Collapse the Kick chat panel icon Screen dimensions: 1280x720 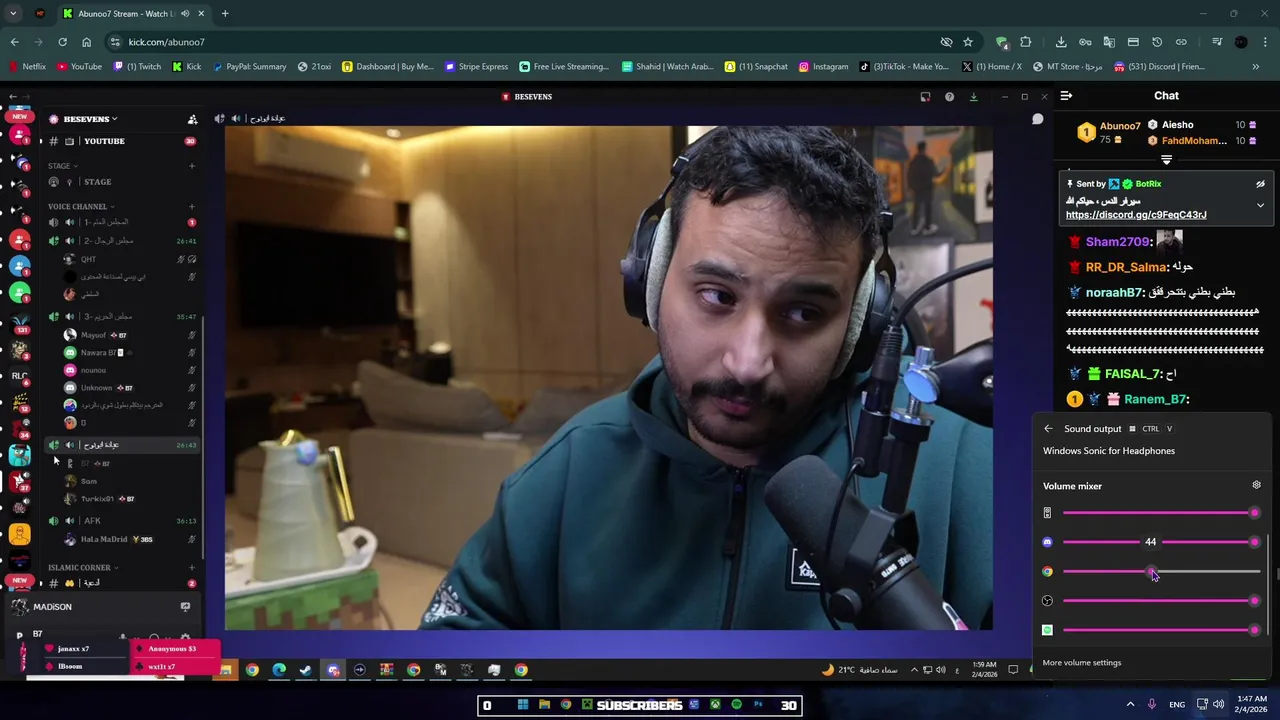coord(1066,96)
